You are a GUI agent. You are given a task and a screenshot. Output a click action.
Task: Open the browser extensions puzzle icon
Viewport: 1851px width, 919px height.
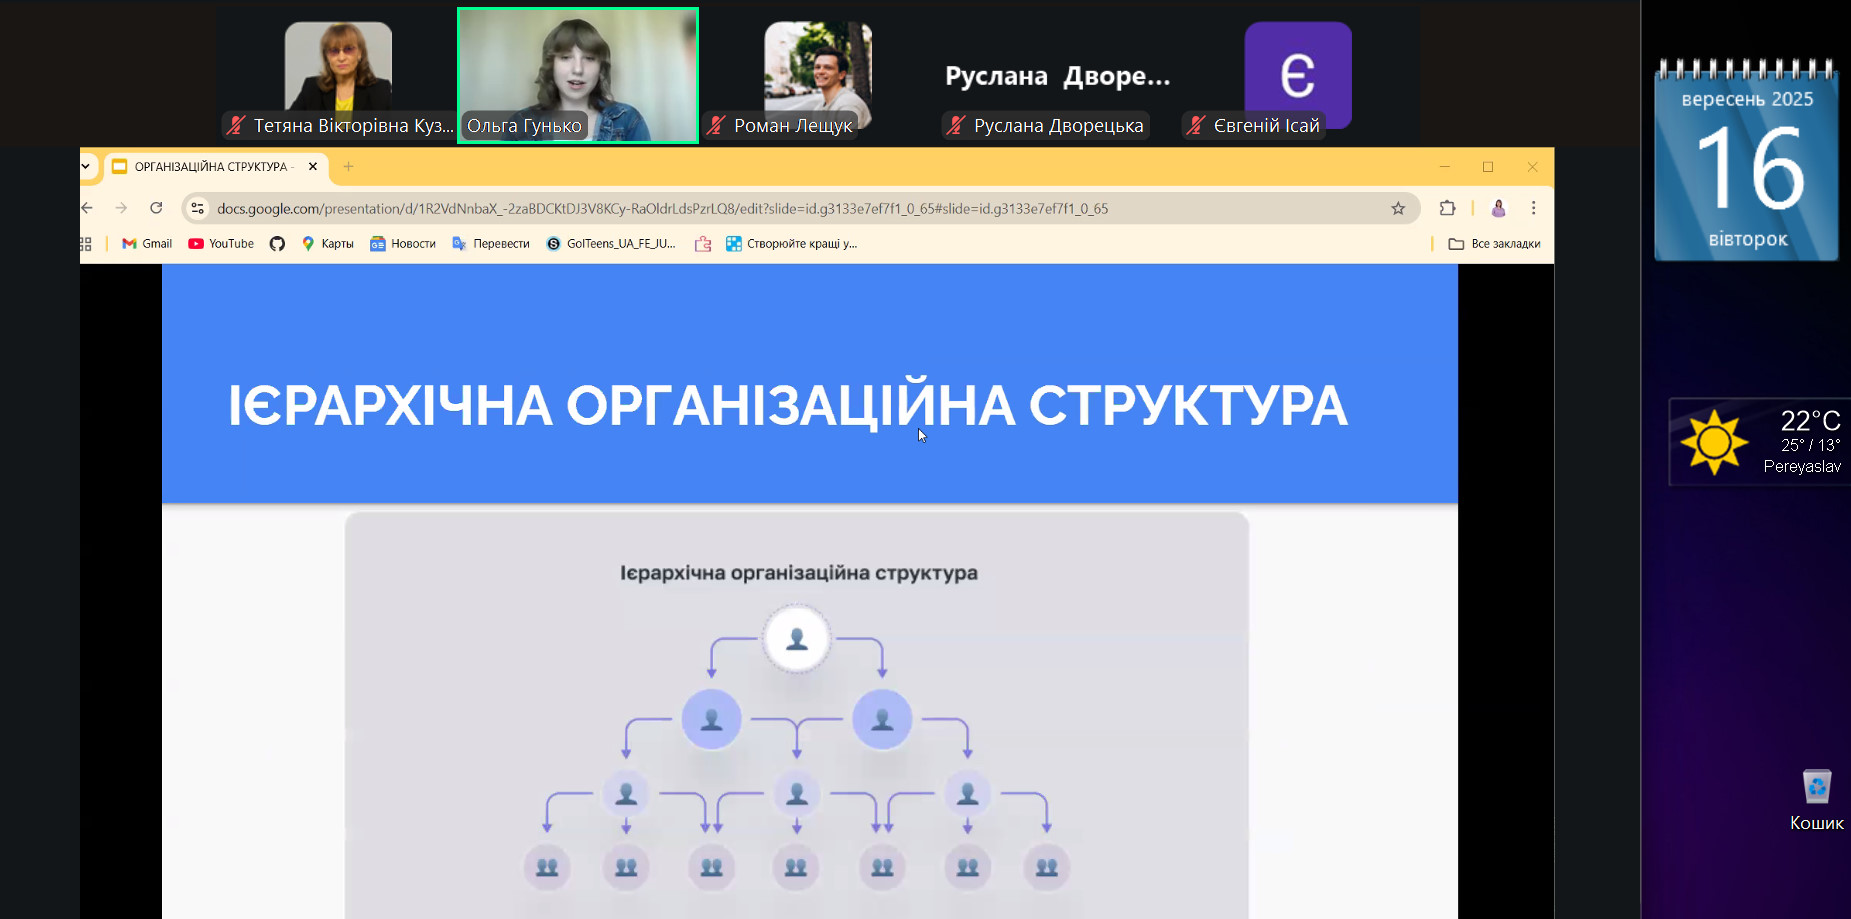1447,208
